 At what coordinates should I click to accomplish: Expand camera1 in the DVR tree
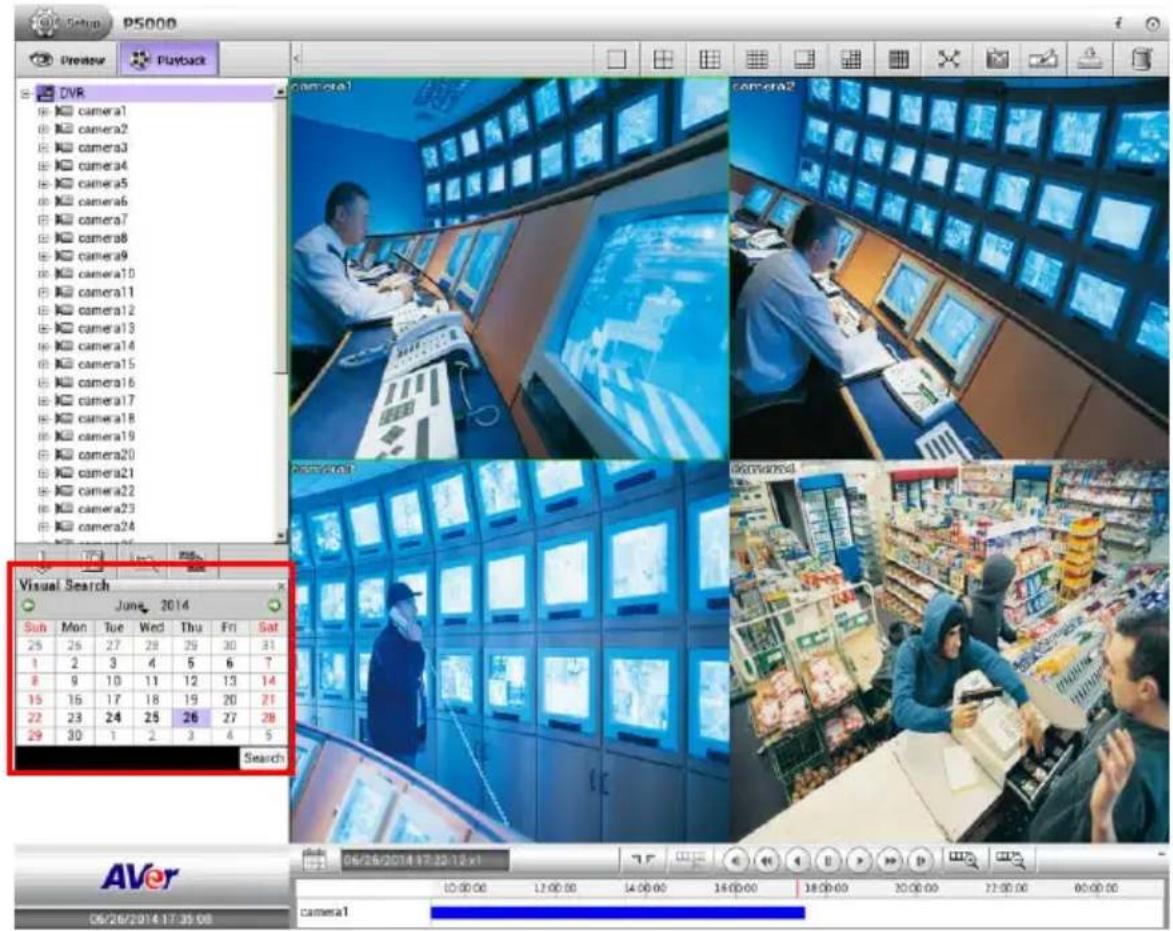(43, 111)
